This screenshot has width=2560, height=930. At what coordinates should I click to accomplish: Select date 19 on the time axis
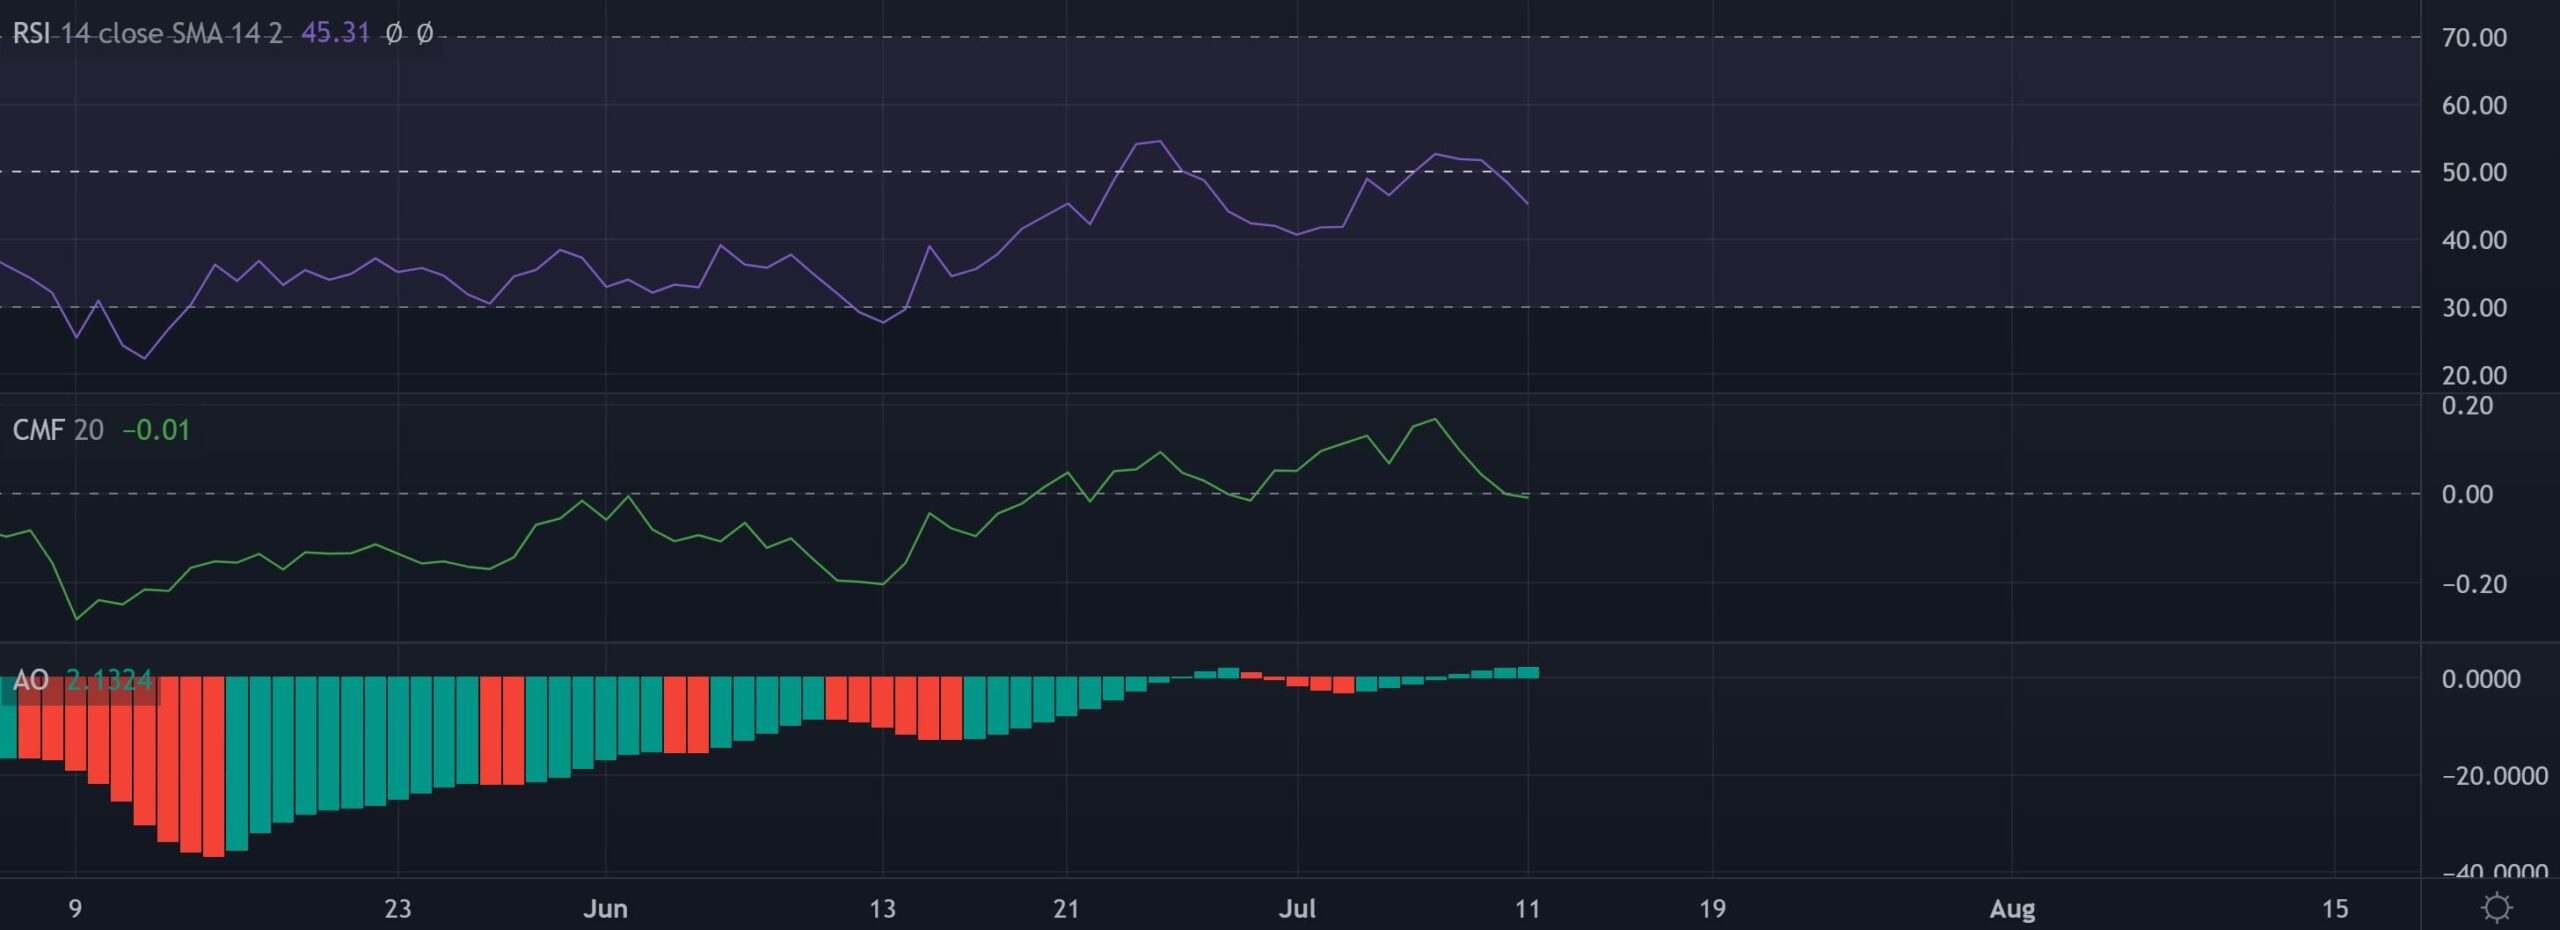pyautogui.click(x=1712, y=908)
